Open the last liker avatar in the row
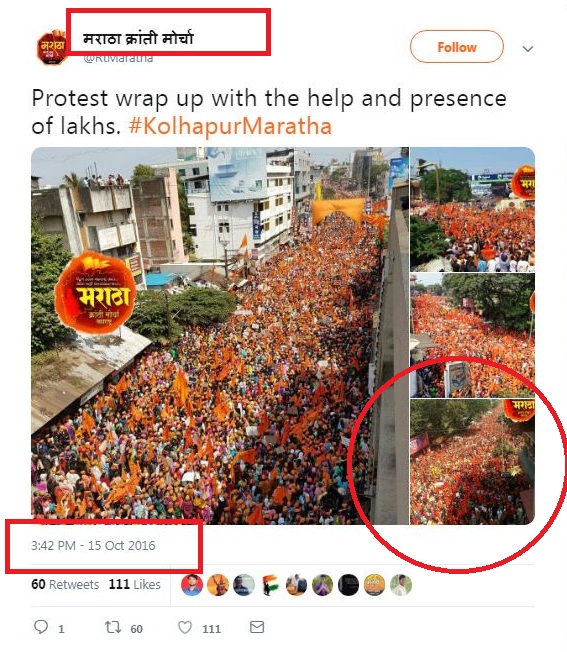 401,585
